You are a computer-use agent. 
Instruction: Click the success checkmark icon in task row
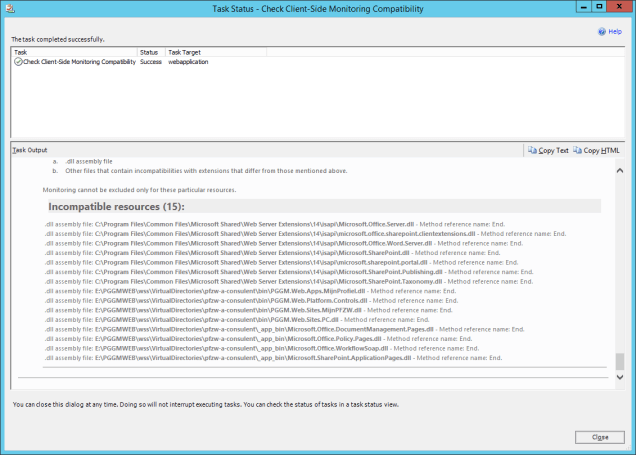click(18, 62)
